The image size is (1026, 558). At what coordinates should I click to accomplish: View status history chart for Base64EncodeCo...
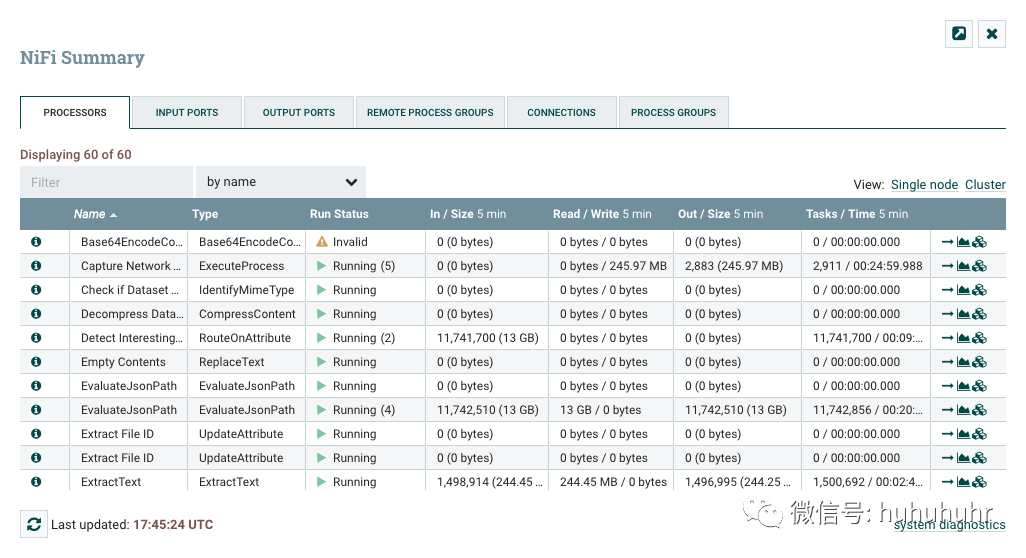pos(963,242)
